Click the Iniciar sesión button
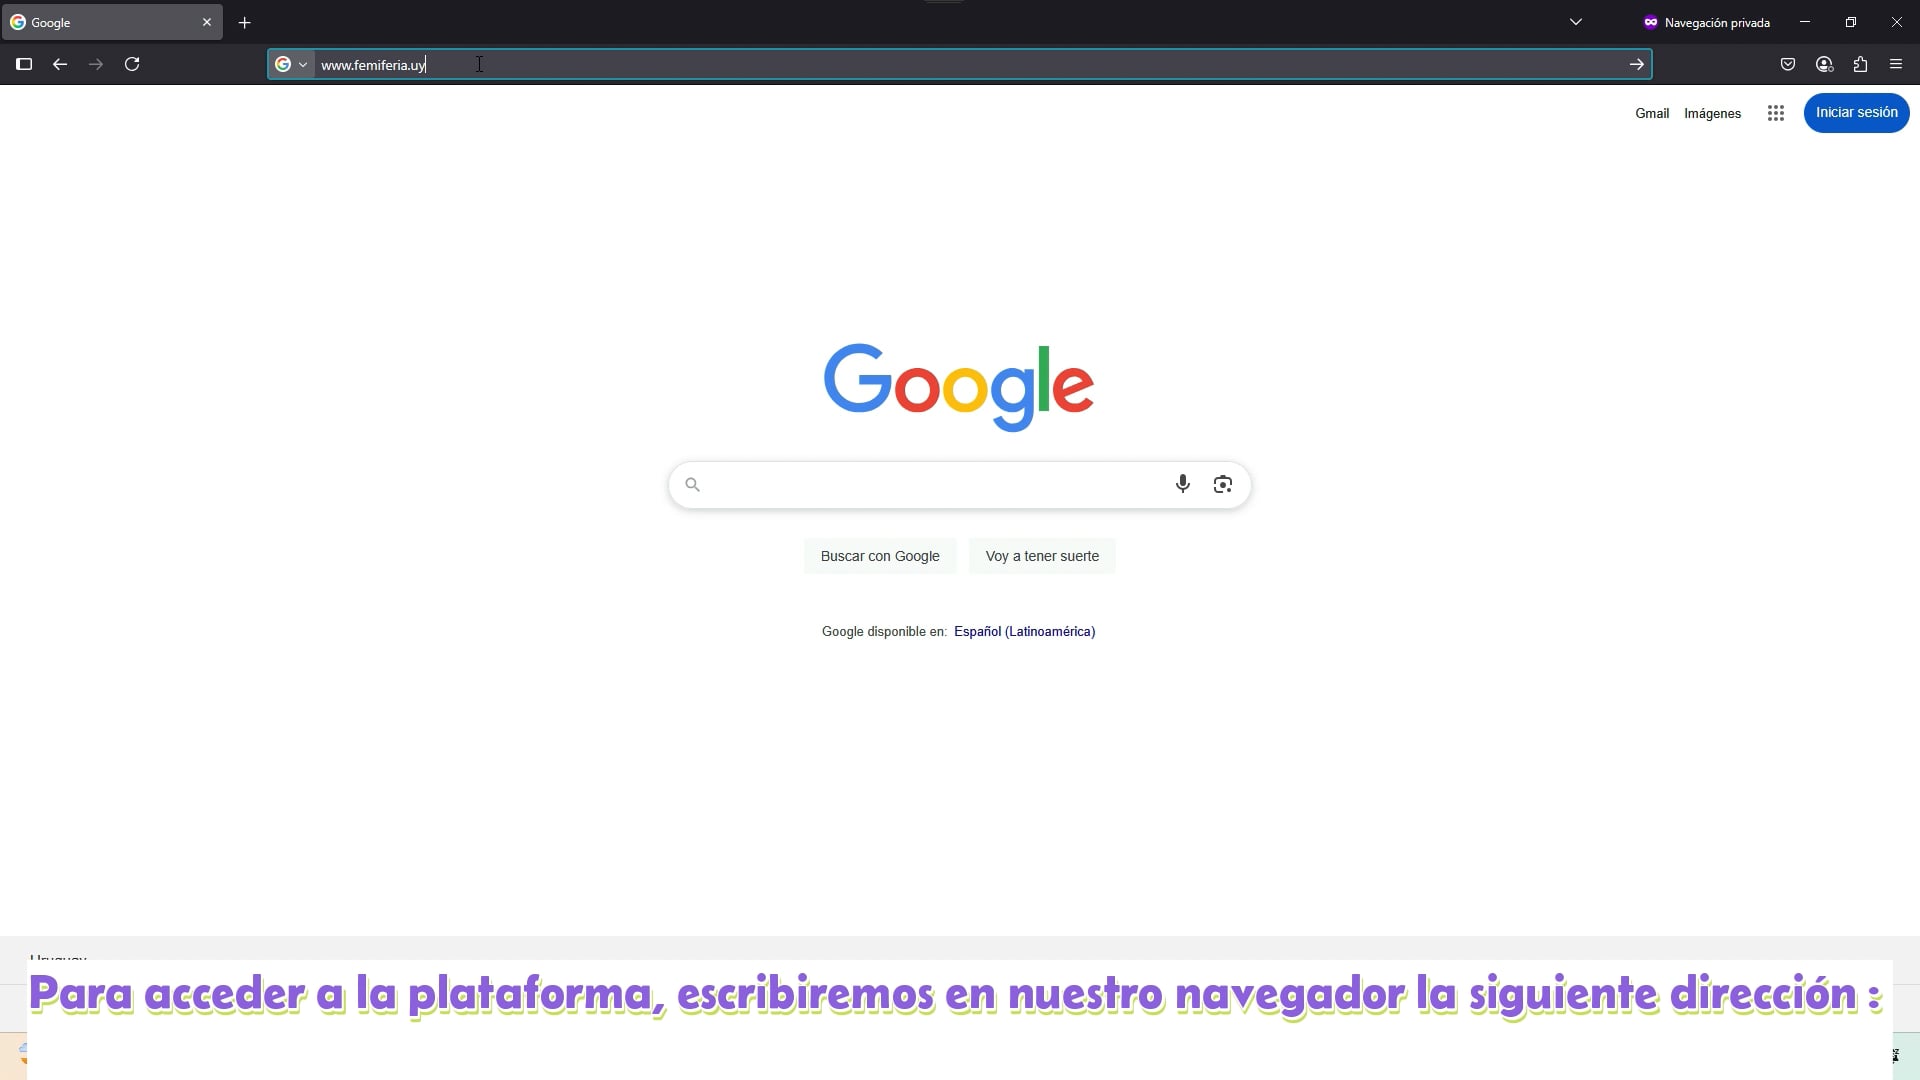The width and height of the screenshot is (1920, 1080). click(x=1856, y=113)
